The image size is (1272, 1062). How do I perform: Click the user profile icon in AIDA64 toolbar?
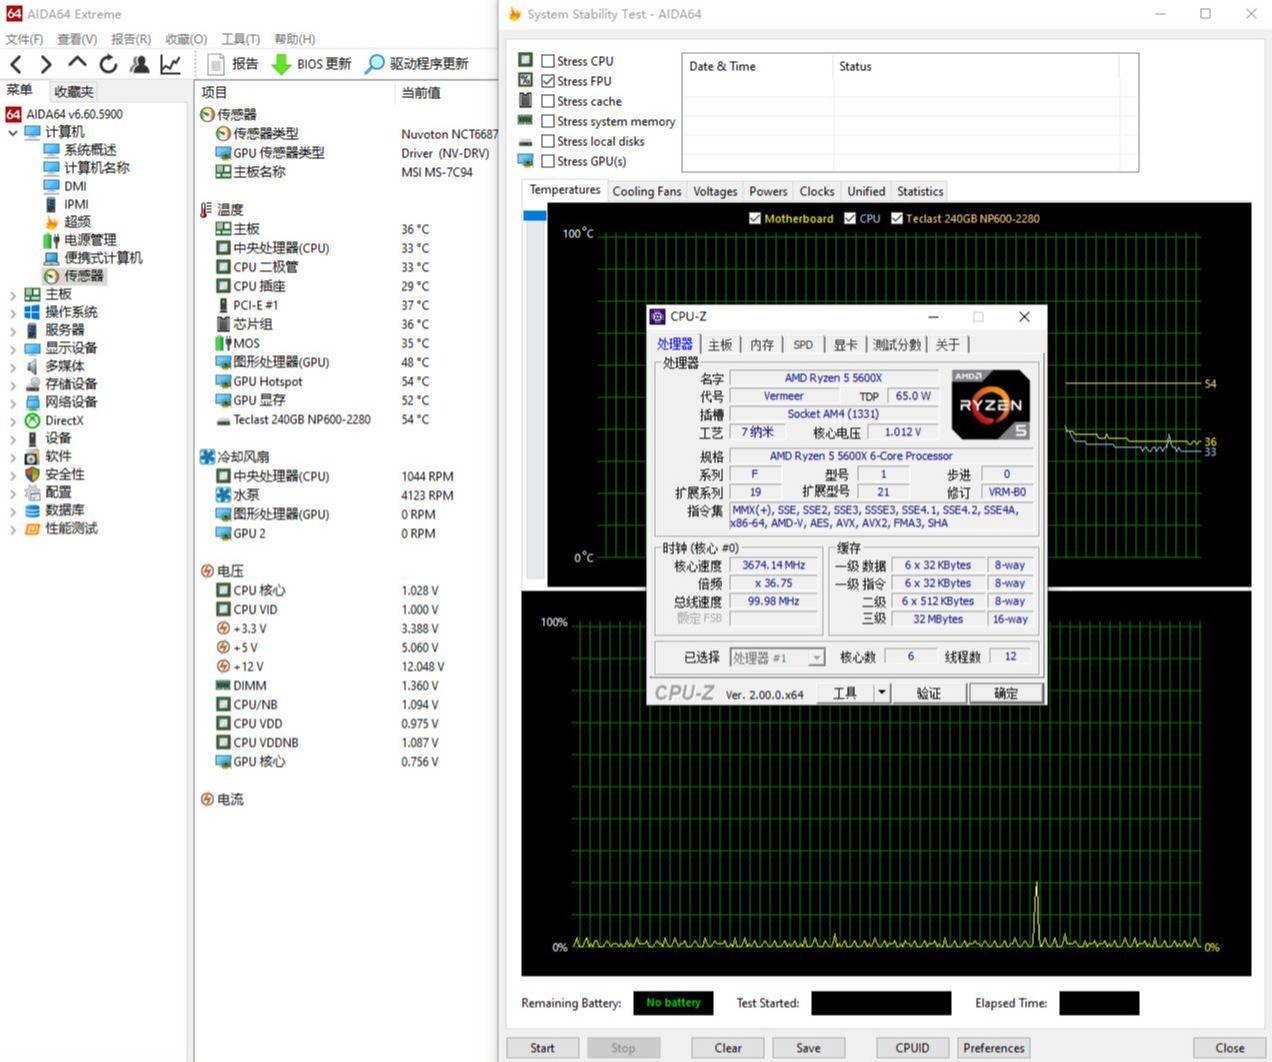[x=140, y=64]
